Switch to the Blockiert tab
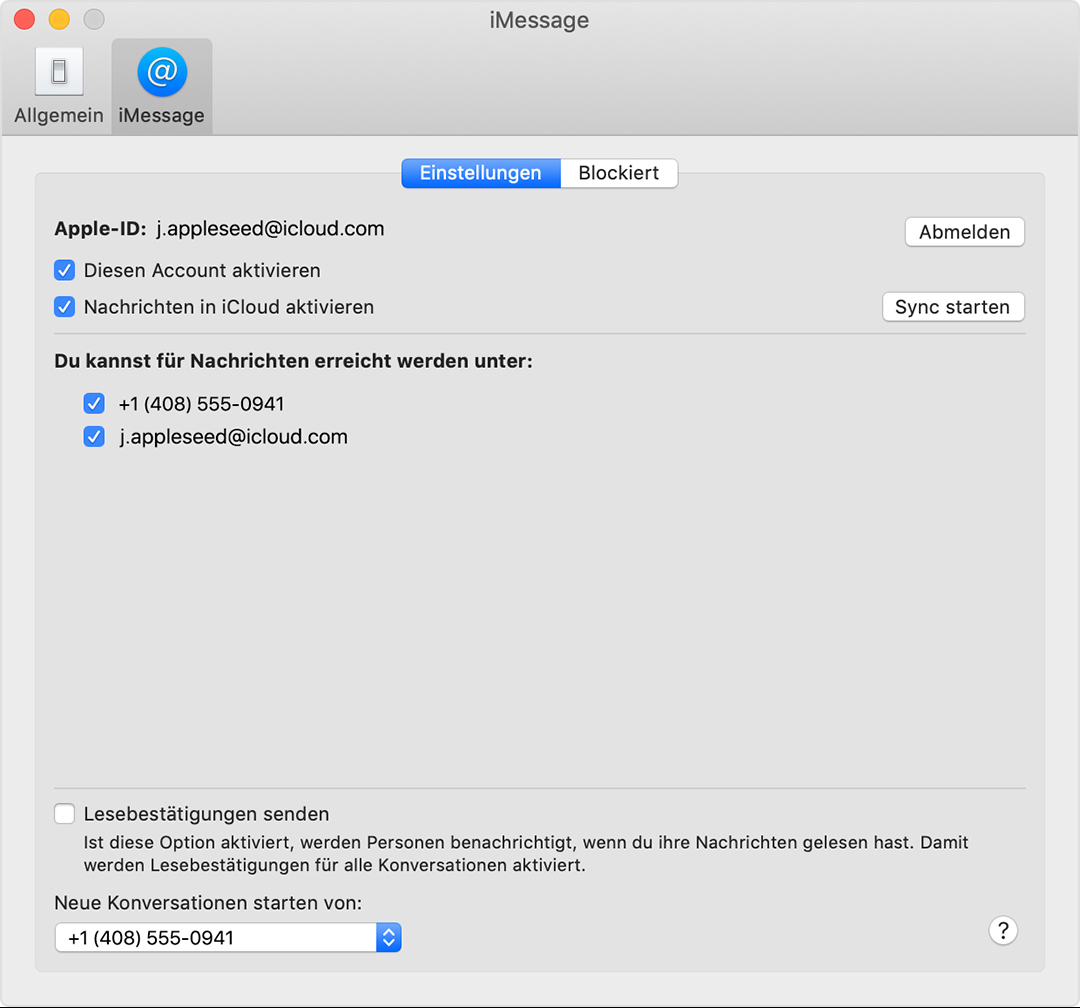Viewport: 1080px width, 1008px height. [619, 173]
